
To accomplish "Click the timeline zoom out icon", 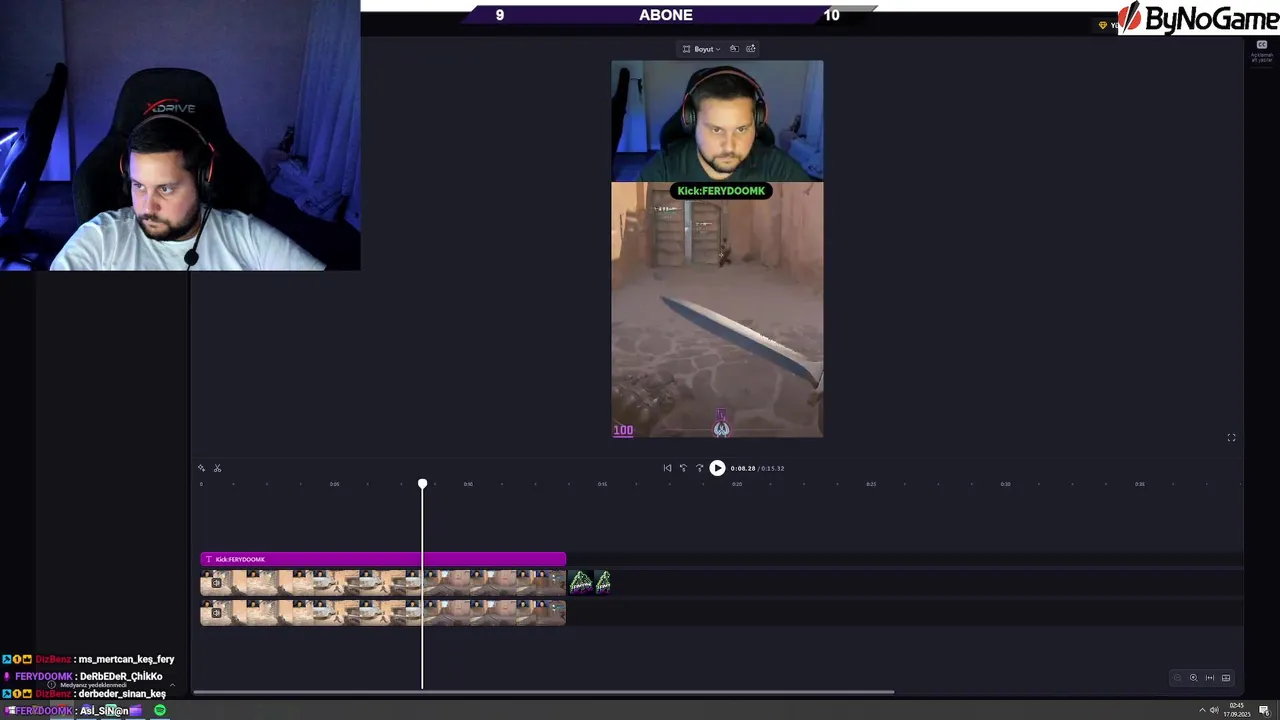I will pyautogui.click(x=1177, y=678).
